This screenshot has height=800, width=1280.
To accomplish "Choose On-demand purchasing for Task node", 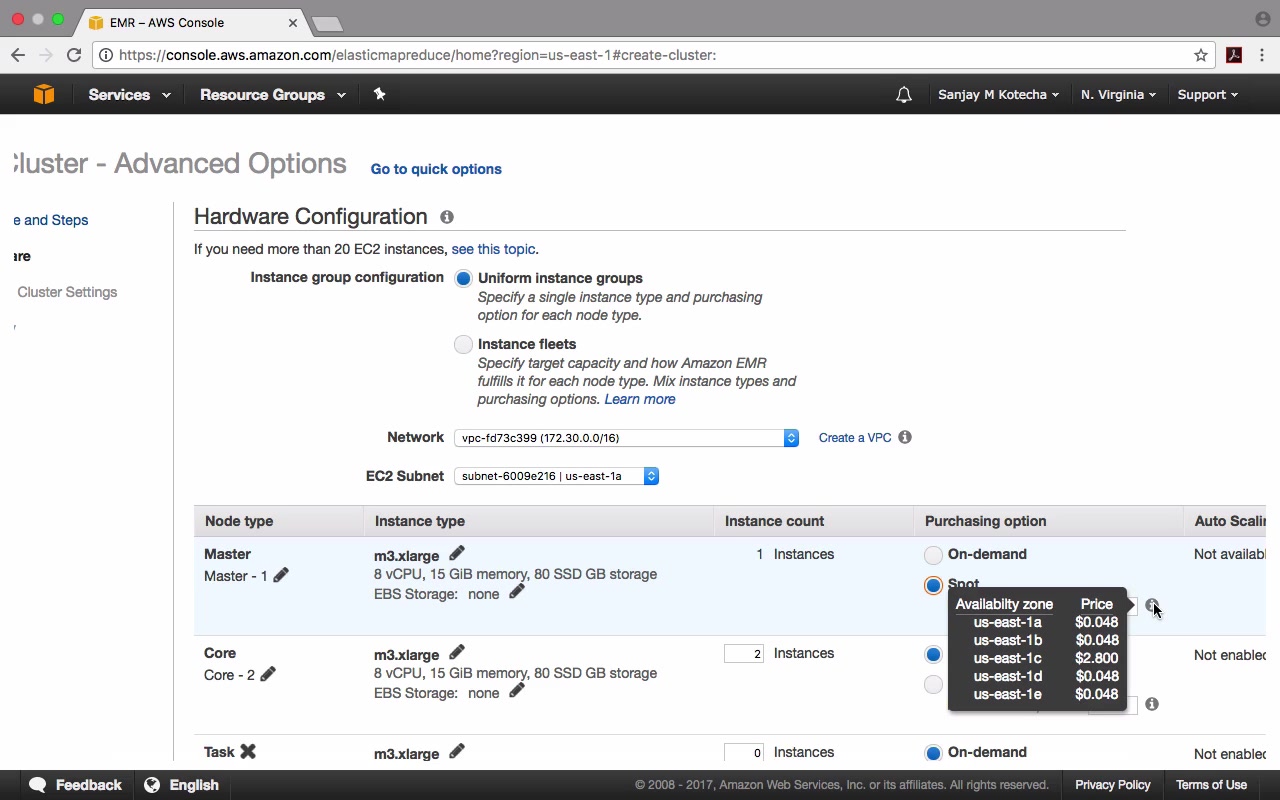I will (x=933, y=753).
